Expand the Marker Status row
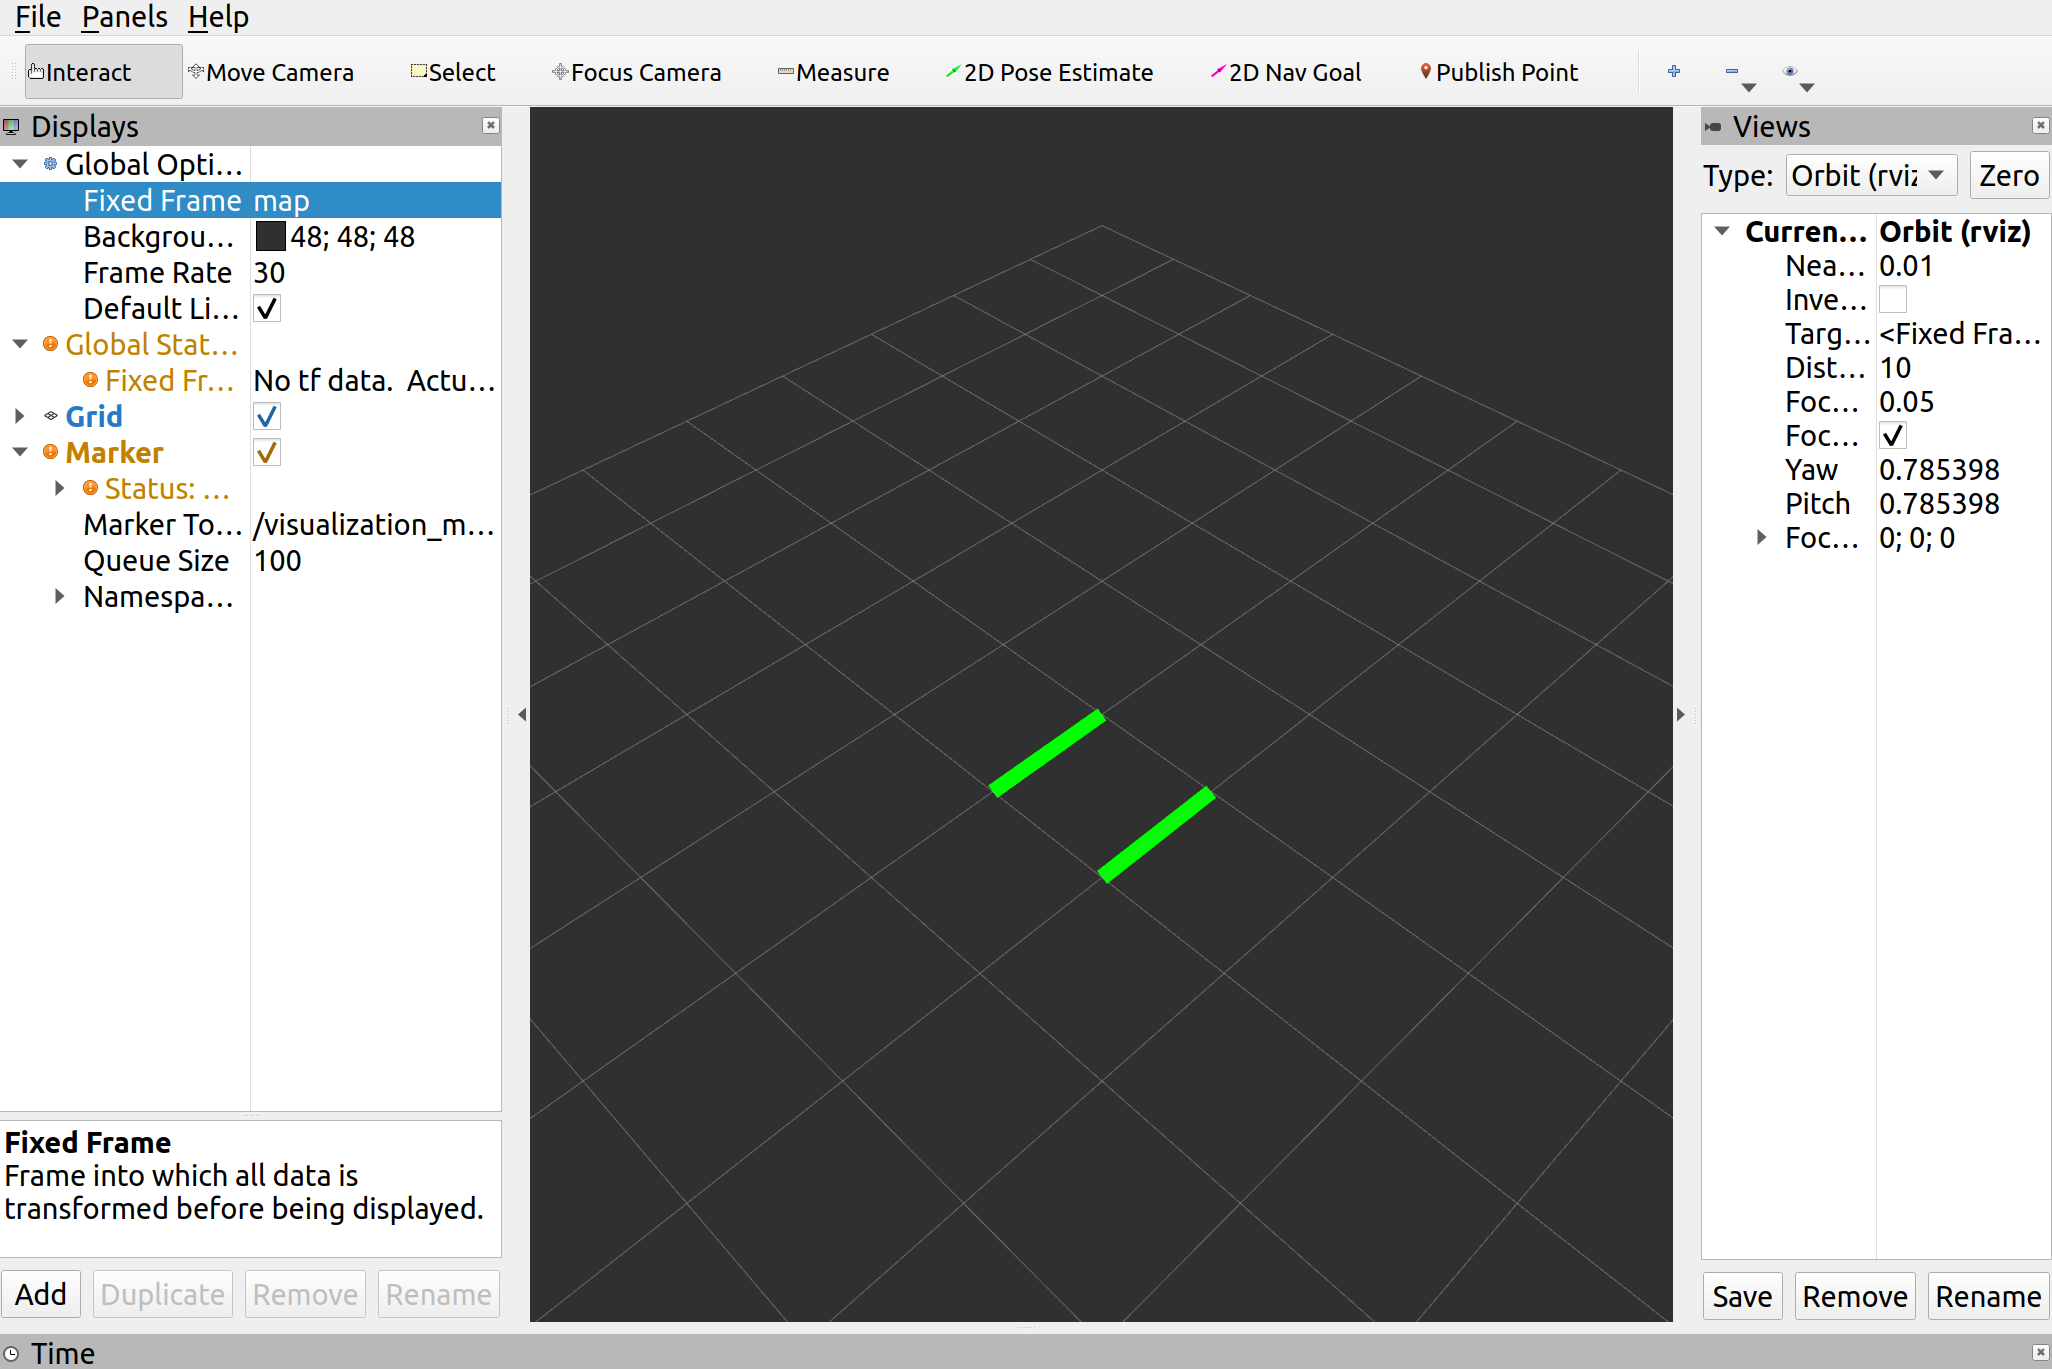The image size is (2052, 1369). pyautogui.click(x=60, y=488)
